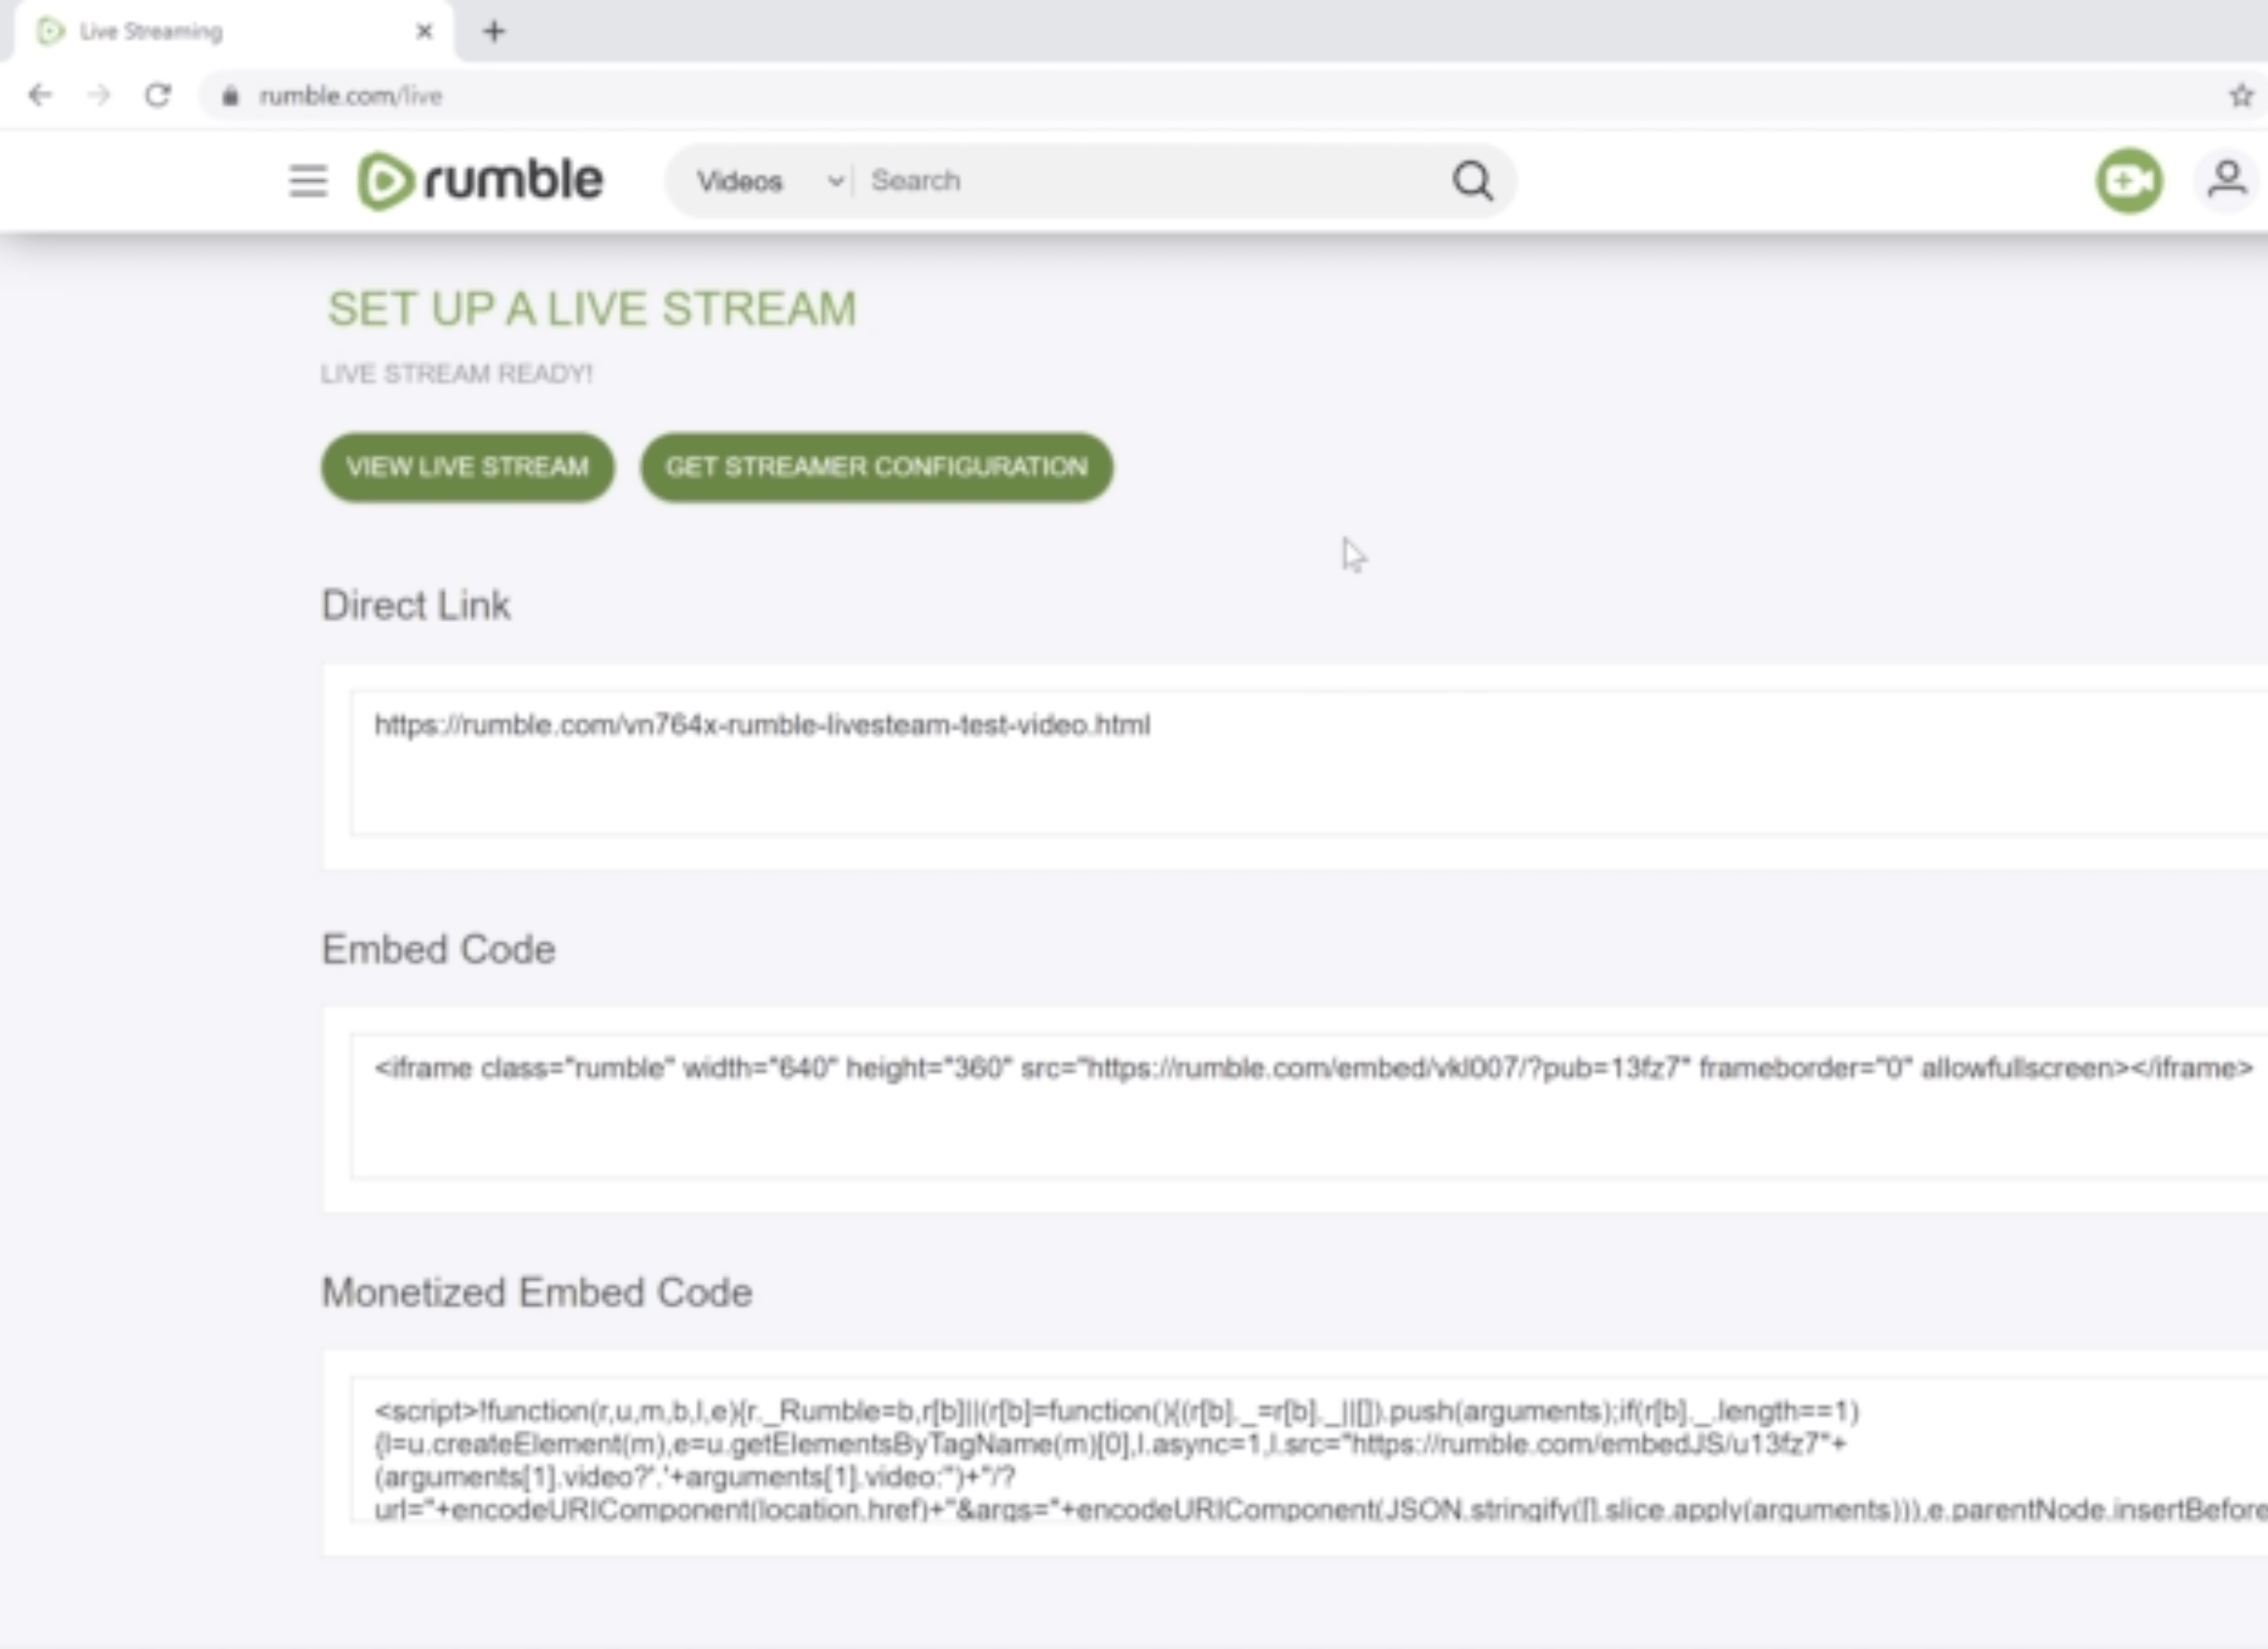Click the browser forward arrow
Screen dimensions: 2268x1649
pyautogui.click(x=100, y=96)
